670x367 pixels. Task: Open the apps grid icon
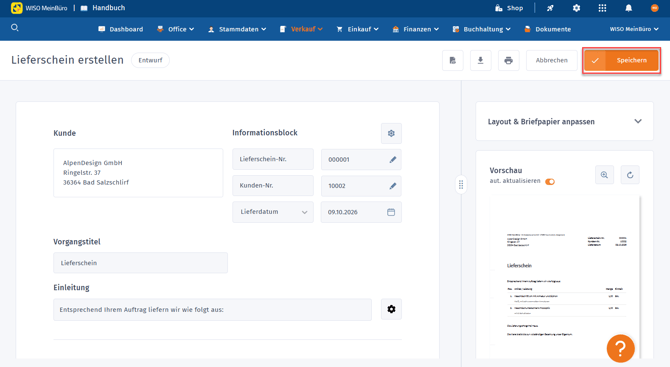click(x=602, y=8)
